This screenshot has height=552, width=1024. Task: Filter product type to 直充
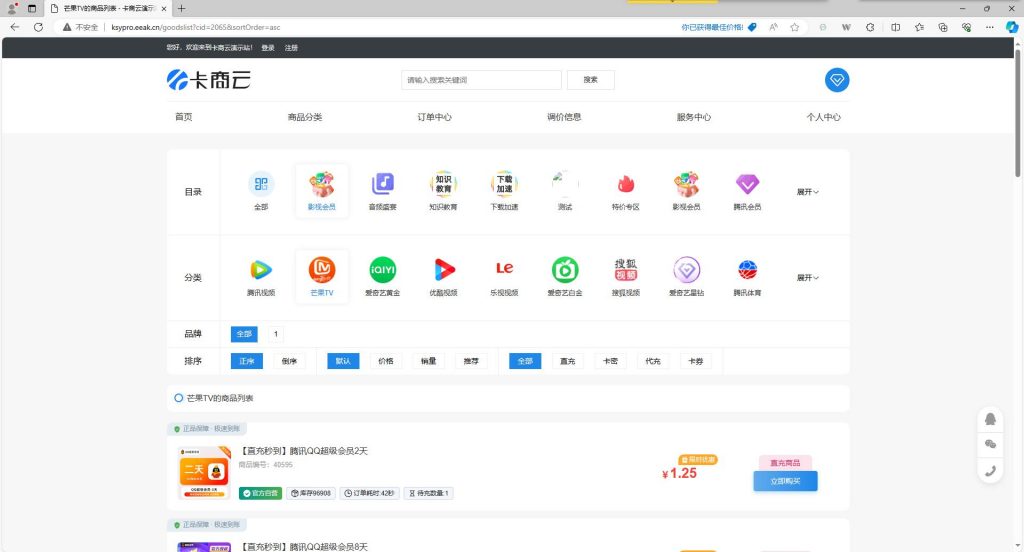tap(568, 361)
